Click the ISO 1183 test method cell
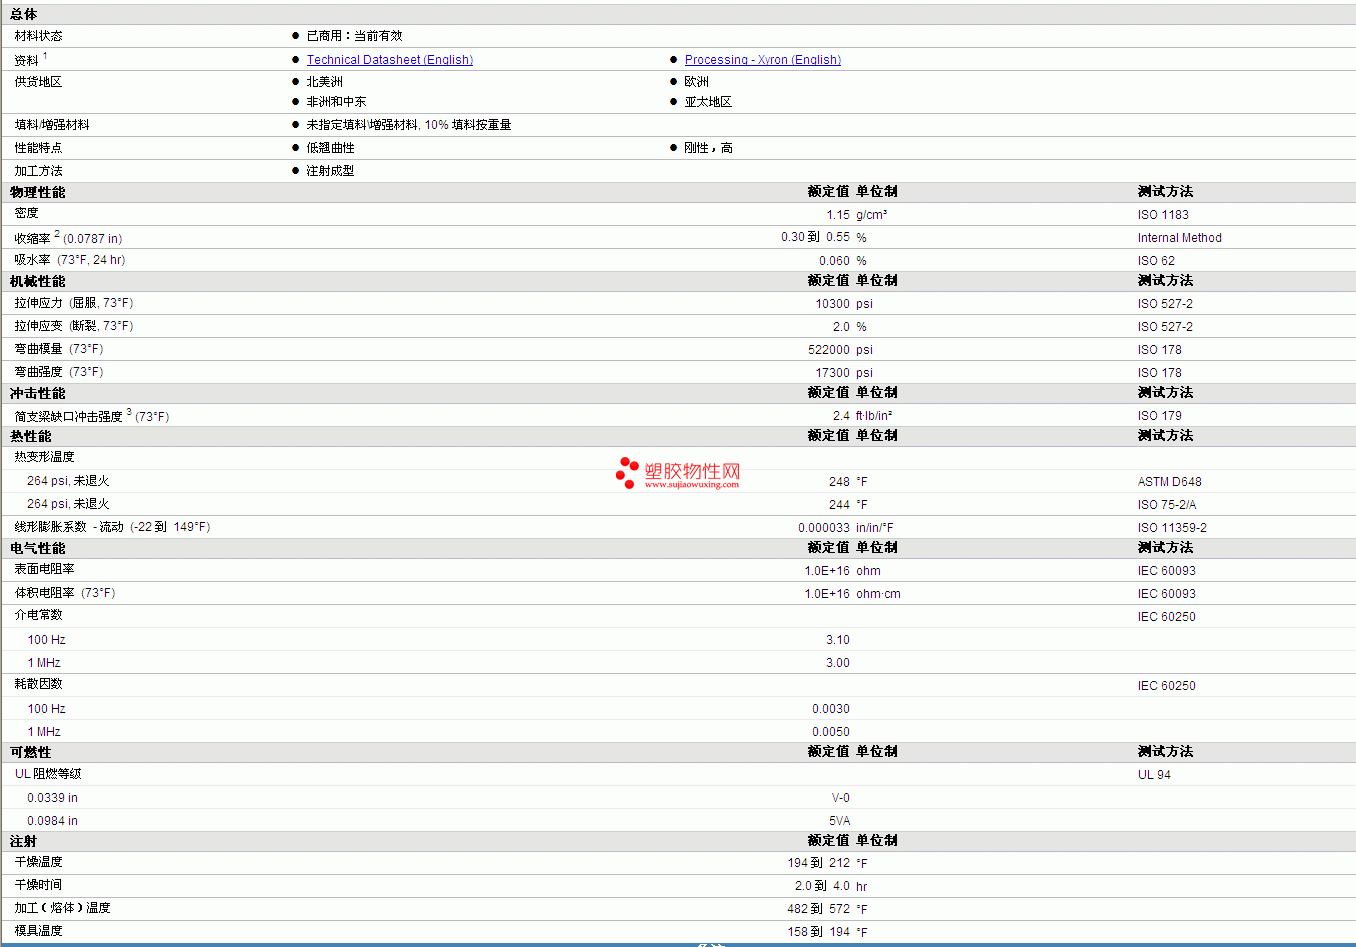This screenshot has width=1356, height=947. [1163, 215]
